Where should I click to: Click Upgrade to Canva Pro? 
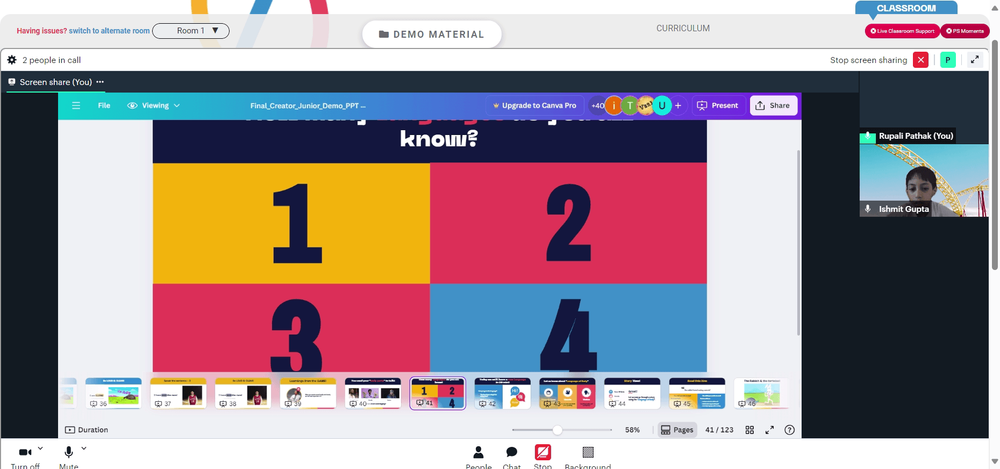pyautogui.click(x=534, y=105)
